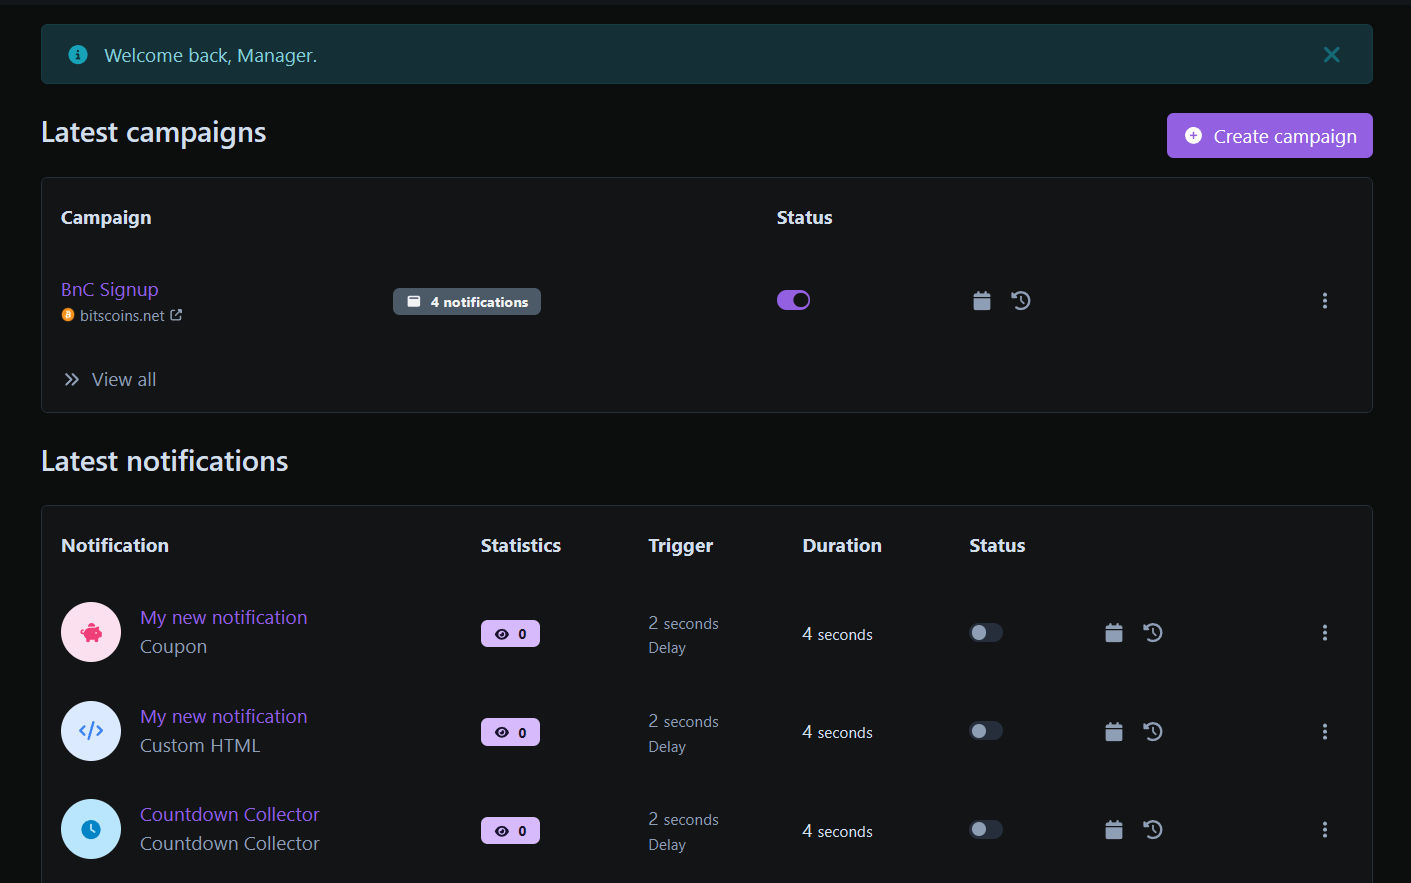Click the 4 notifications badge
The width and height of the screenshot is (1411, 883).
(466, 301)
